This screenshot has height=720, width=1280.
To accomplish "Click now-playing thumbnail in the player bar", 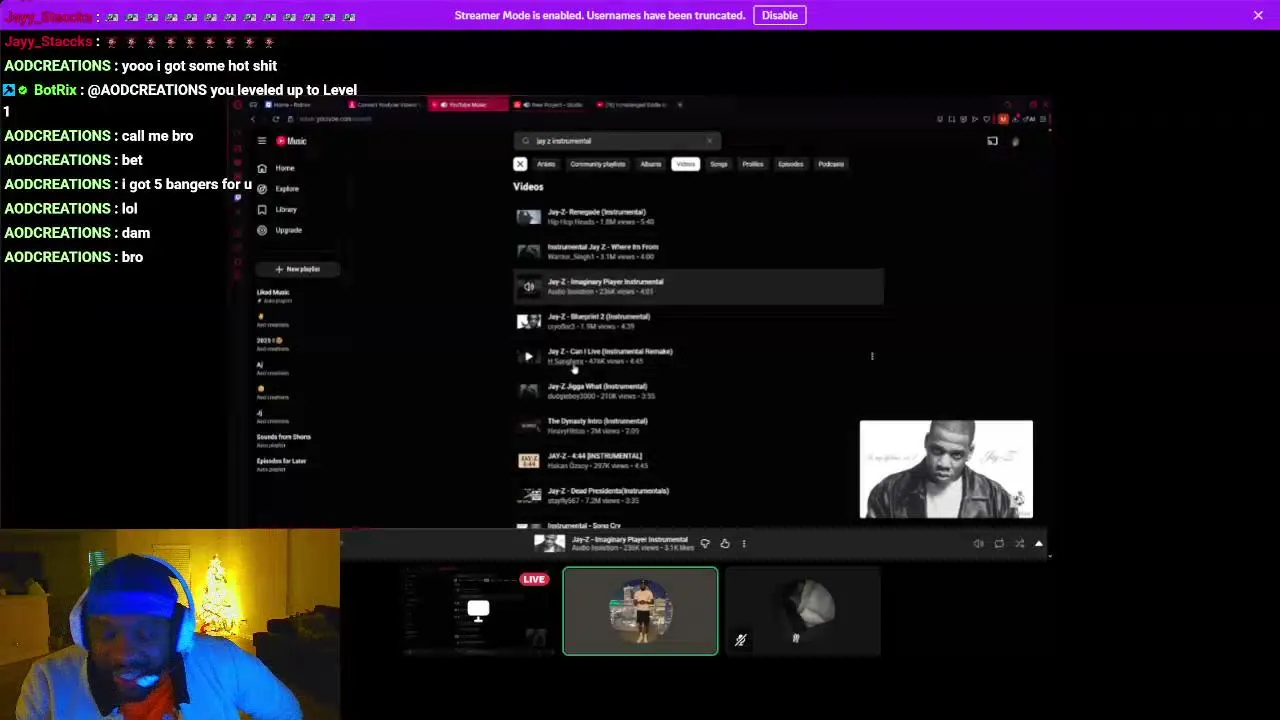I will point(549,543).
